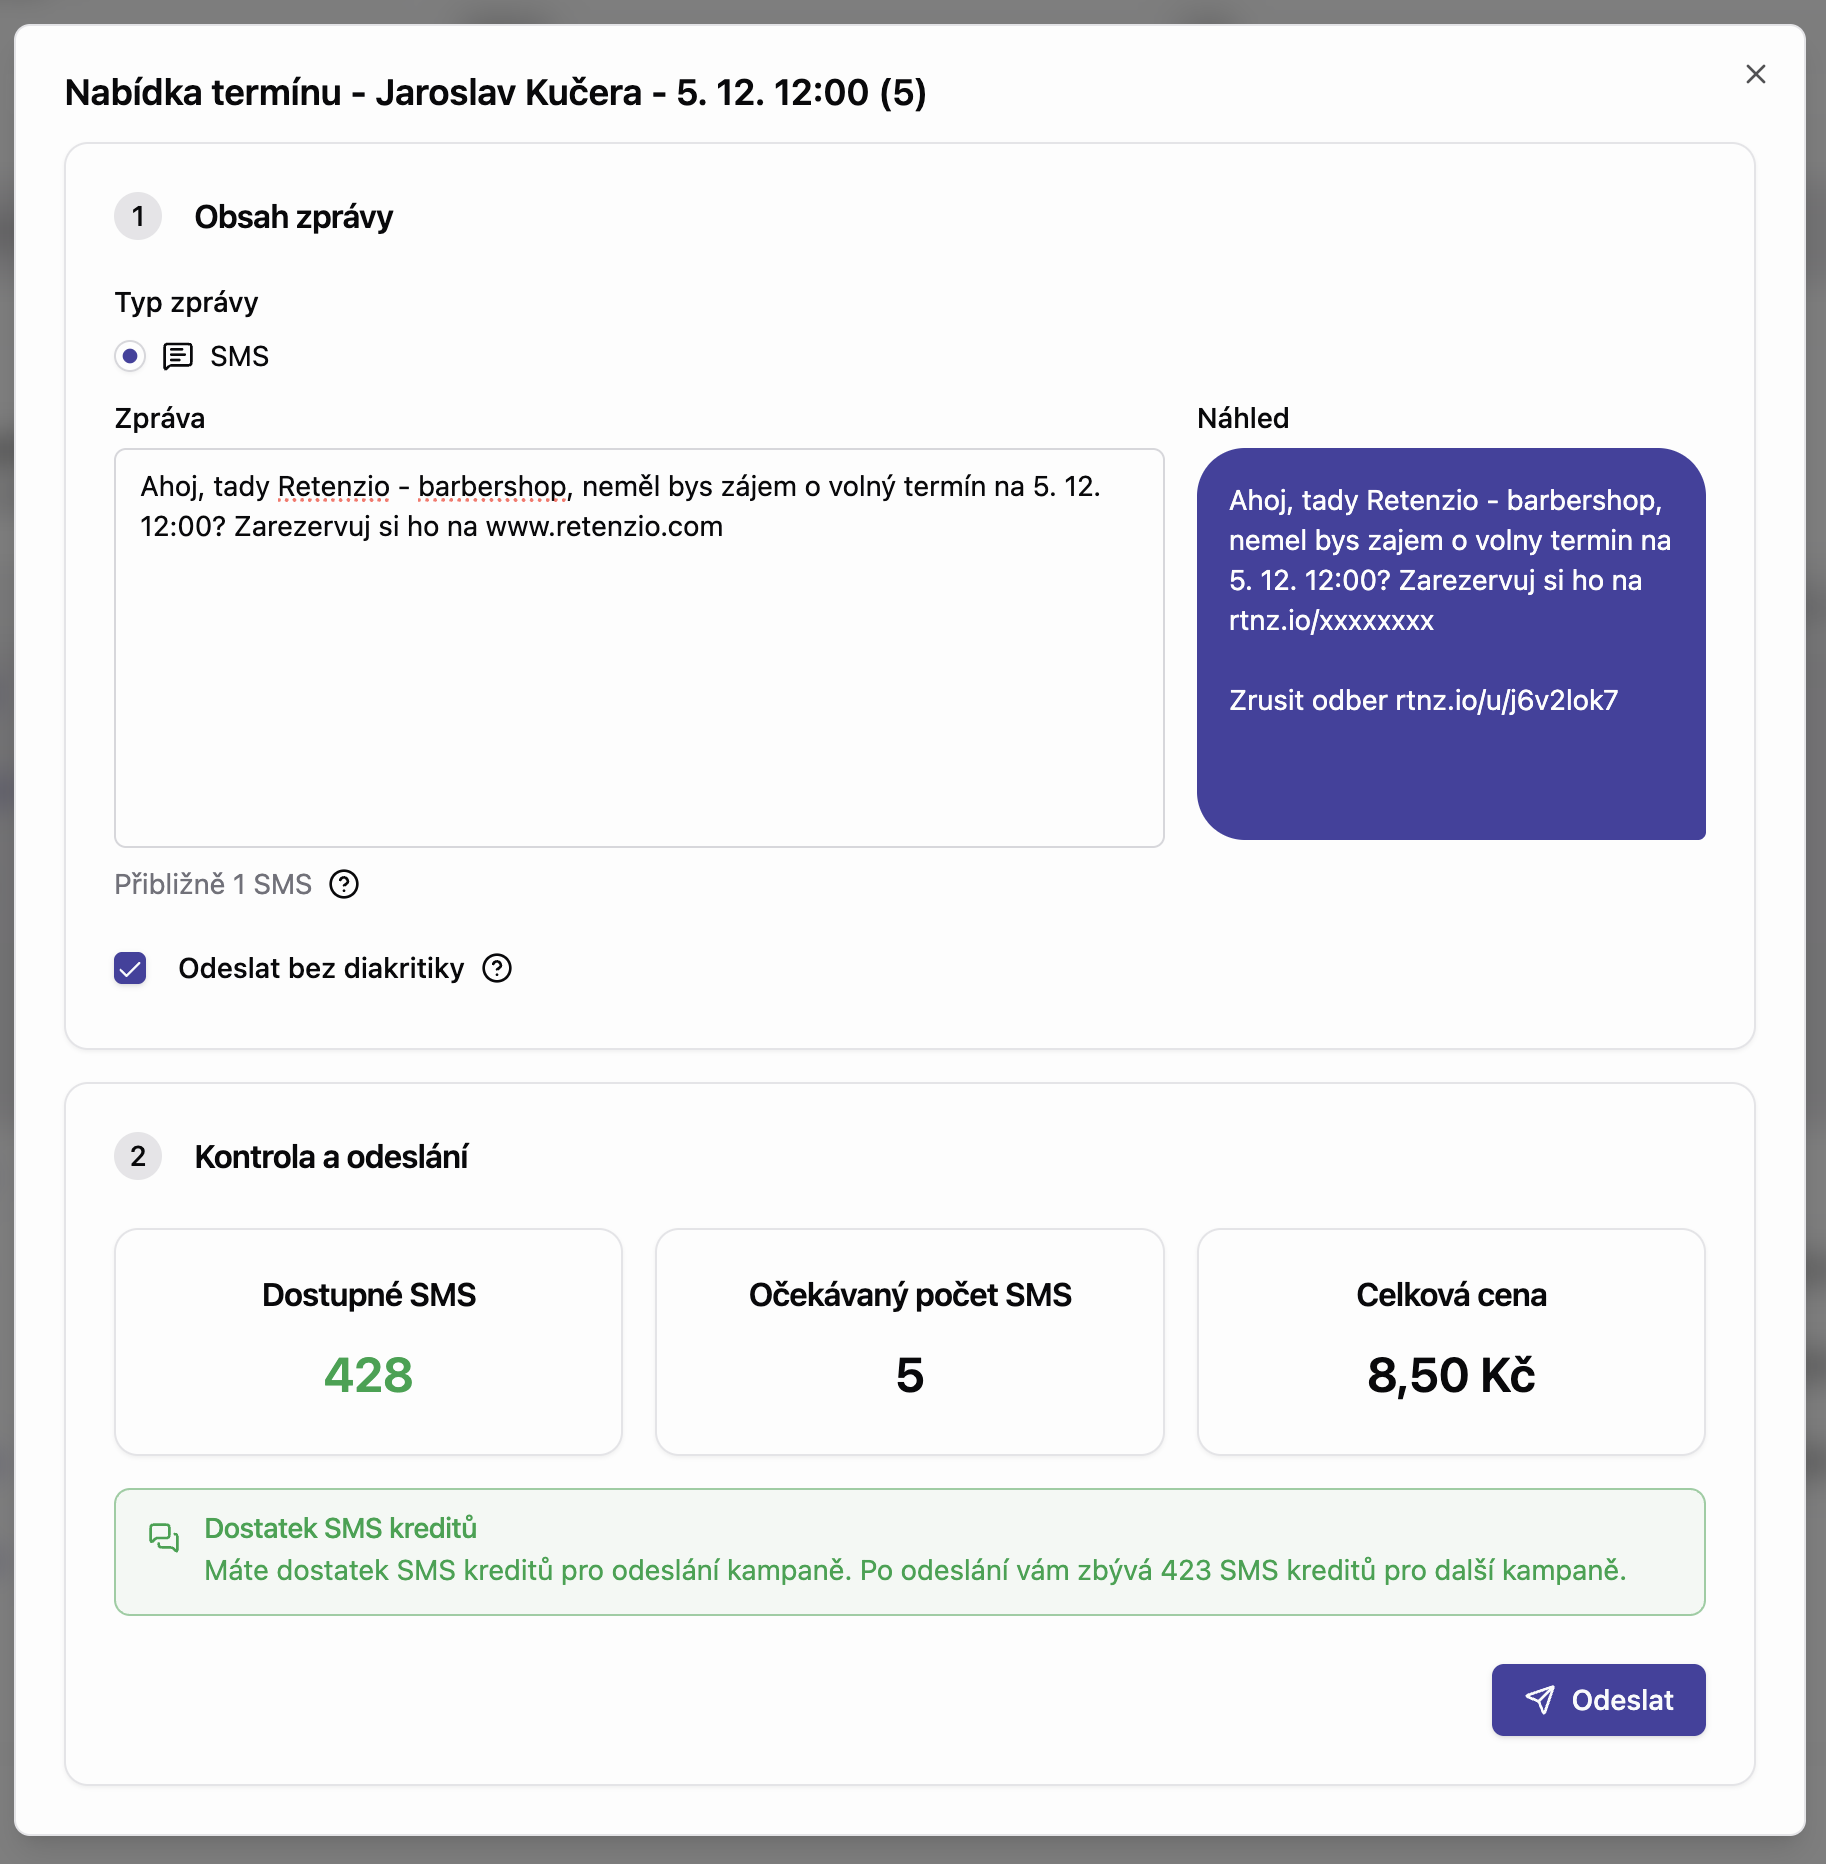Screen dimensions: 1826x1864
Task: Open help icon next to "Přibližně 1 SMS"
Action: pyautogui.click(x=343, y=884)
